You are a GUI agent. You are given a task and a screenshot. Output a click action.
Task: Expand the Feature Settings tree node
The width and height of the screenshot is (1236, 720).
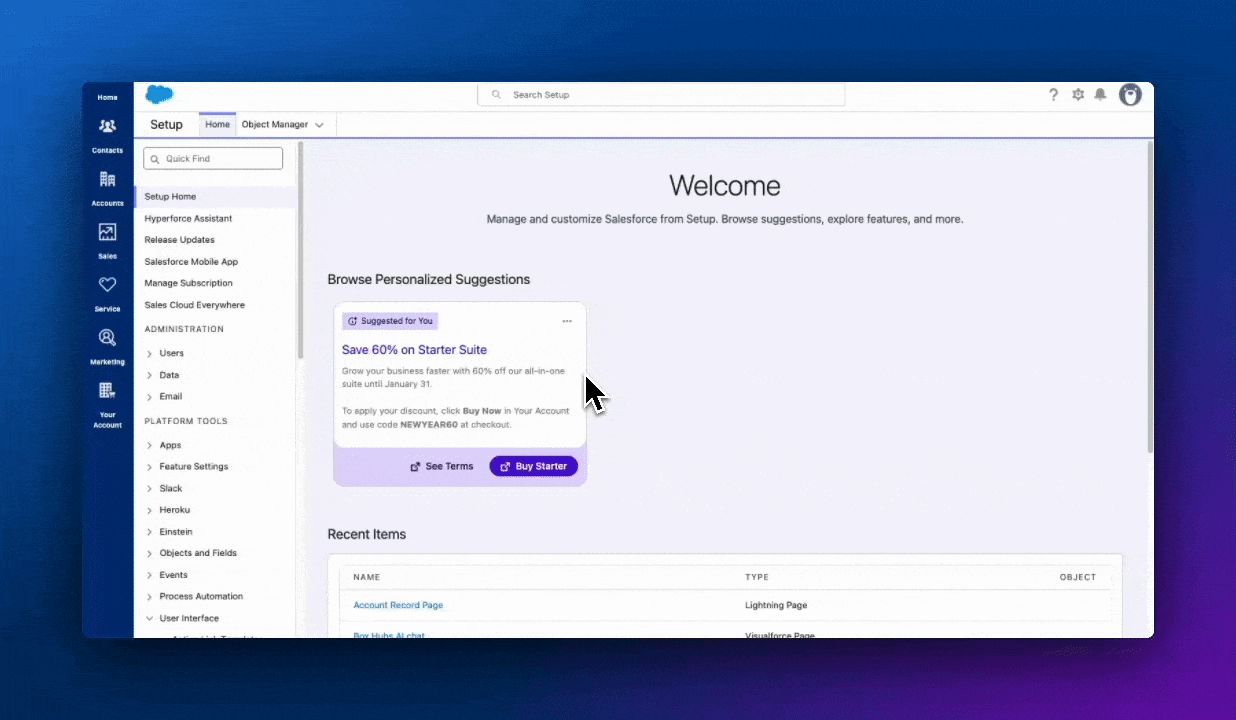(x=149, y=467)
